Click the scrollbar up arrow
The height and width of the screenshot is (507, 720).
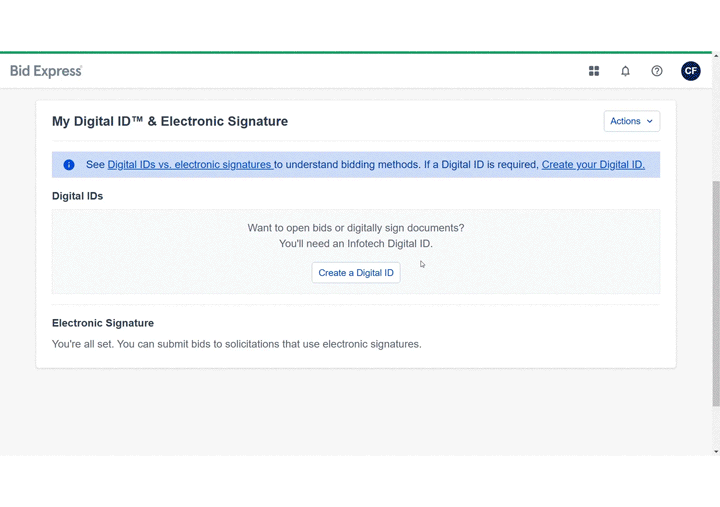(716, 57)
